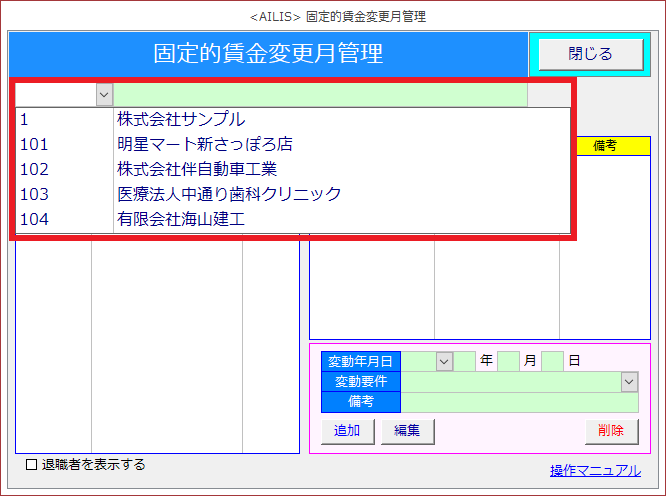Open the 操作マニュアル link
The height and width of the screenshot is (496, 666).
pyautogui.click(x=595, y=471)
